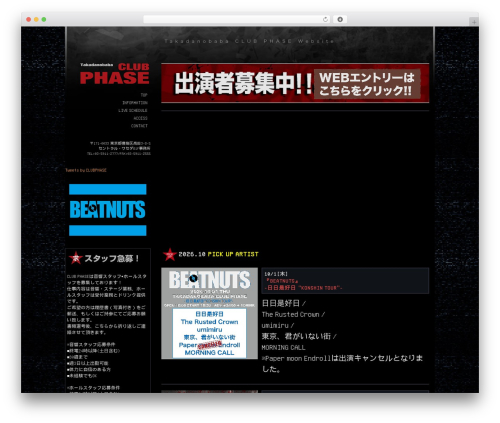The width and height of the screenshot is (500, 423).
Task: Open the LIVE SCHEDULE page
Action: click(x=133, y=110)
